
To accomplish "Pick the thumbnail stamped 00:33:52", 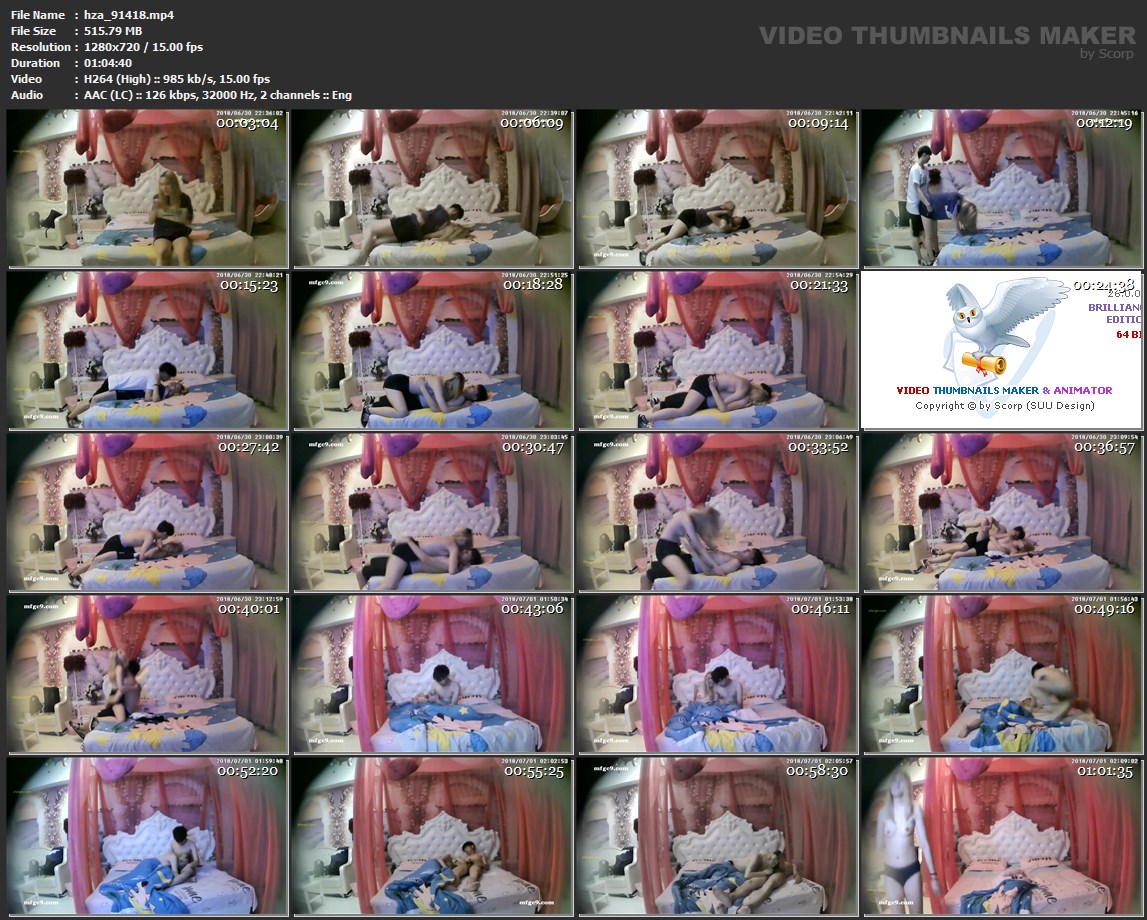I will (718, 513).
